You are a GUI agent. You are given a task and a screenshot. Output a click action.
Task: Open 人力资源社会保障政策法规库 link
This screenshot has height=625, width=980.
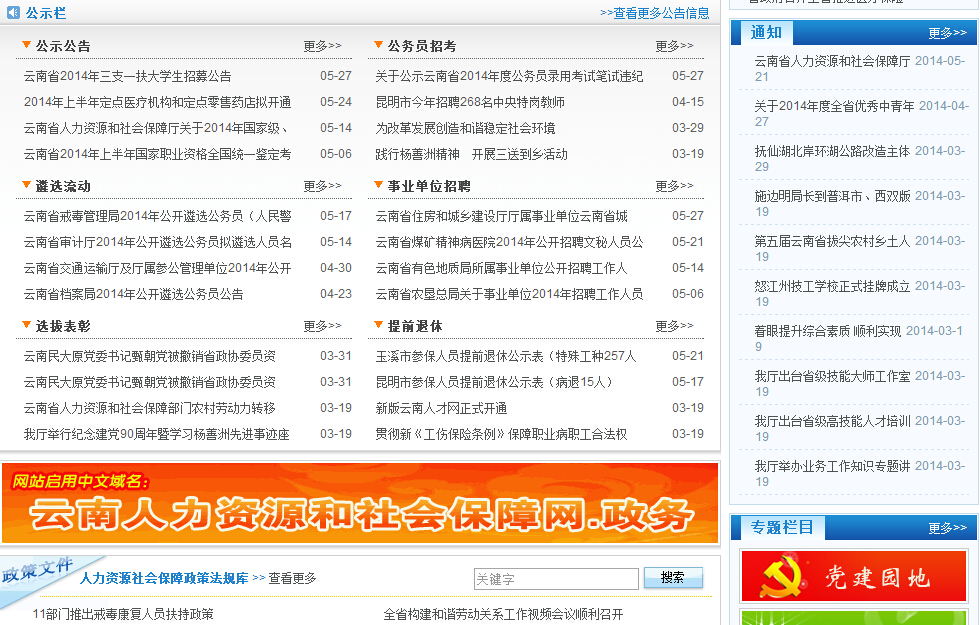(x=164, y=578)
